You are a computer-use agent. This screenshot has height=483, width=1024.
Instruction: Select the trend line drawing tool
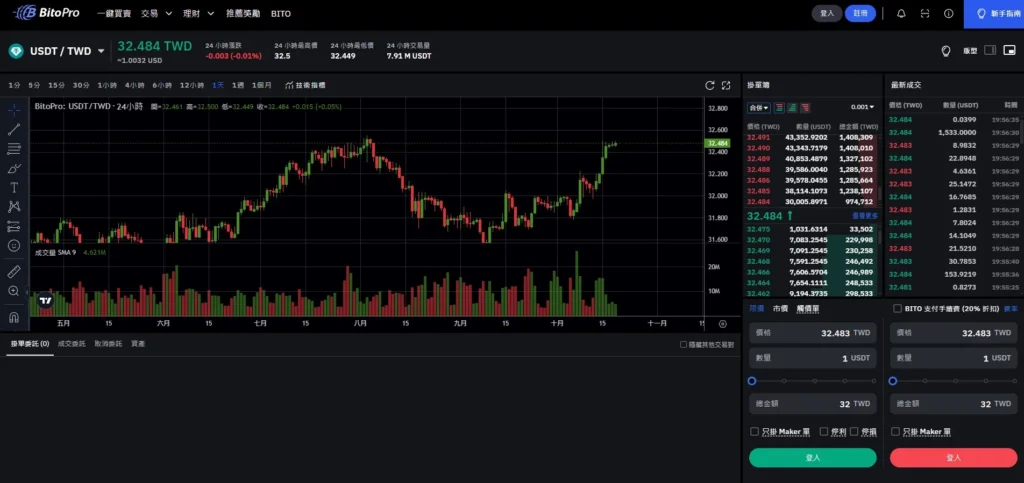point(14,129)
